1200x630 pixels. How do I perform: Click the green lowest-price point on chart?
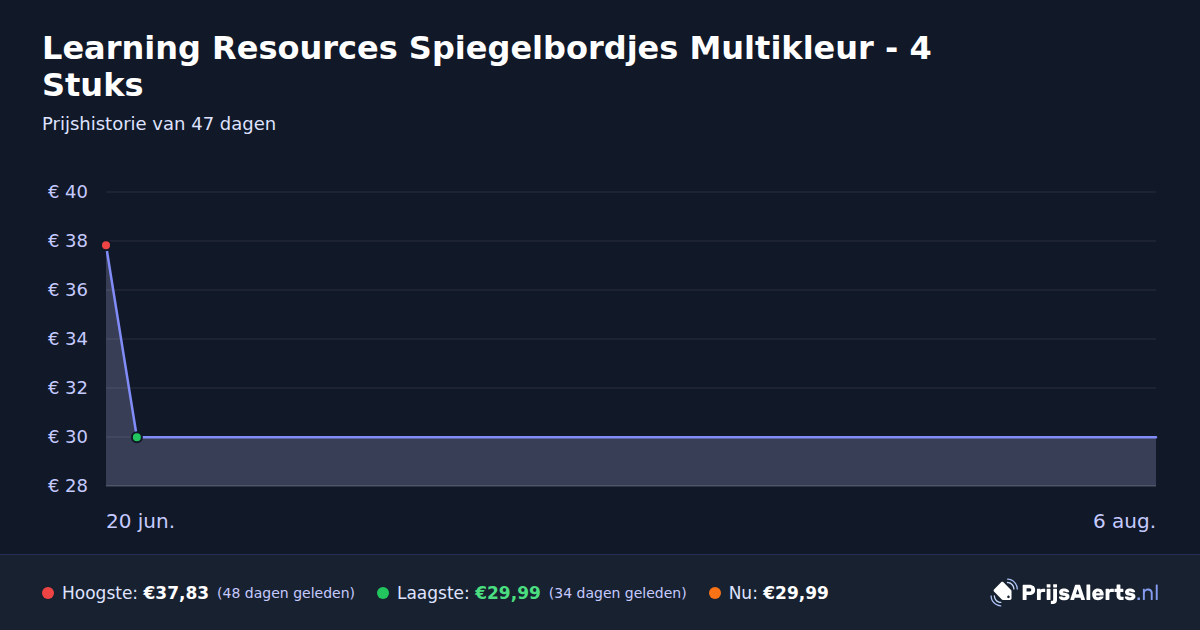(137, 437)
